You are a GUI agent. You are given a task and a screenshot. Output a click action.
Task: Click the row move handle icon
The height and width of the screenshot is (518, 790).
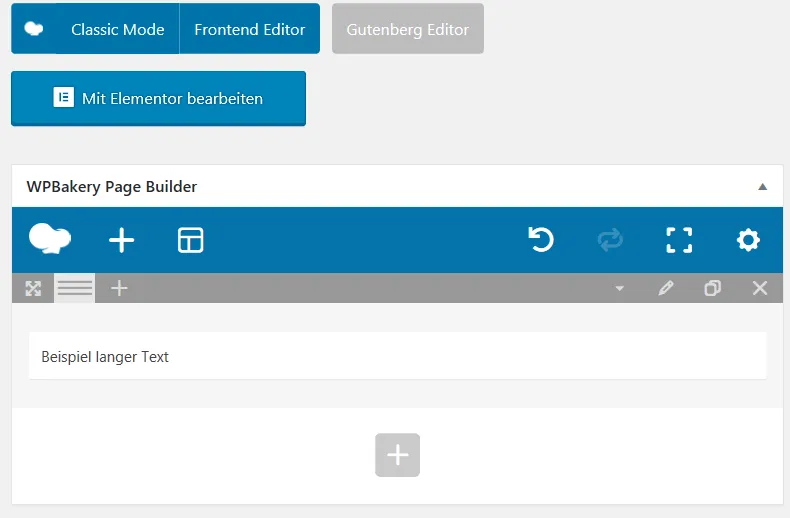33,288
